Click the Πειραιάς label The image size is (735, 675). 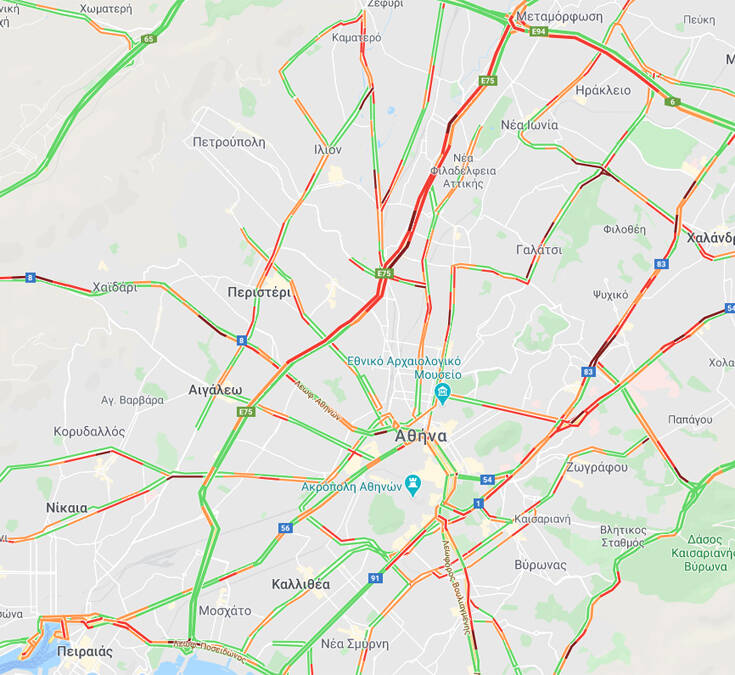(x=85, y=652)
